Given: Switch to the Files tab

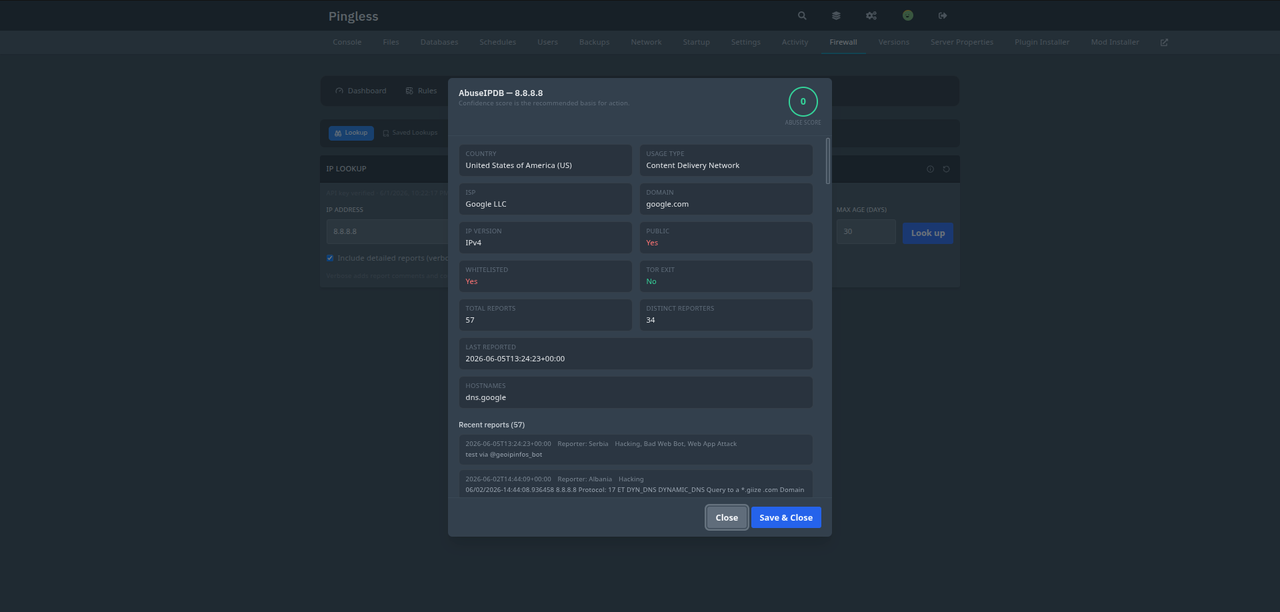Looking at the screenshot, I should [x=391, y=42].
